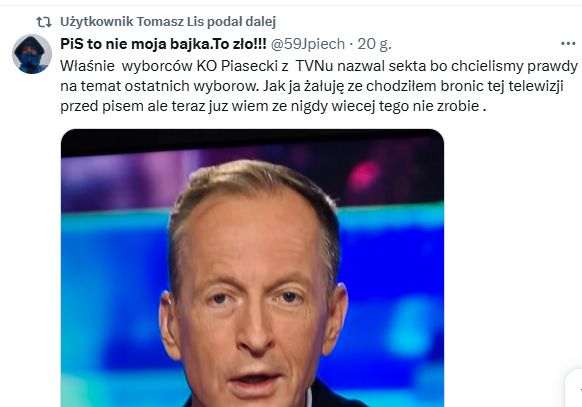The width and height of the screenshot is (582, 407).
Task: Open profile 'PiS to nie moja bajka.To zło!!!'
Action: [x=163, y=44]
